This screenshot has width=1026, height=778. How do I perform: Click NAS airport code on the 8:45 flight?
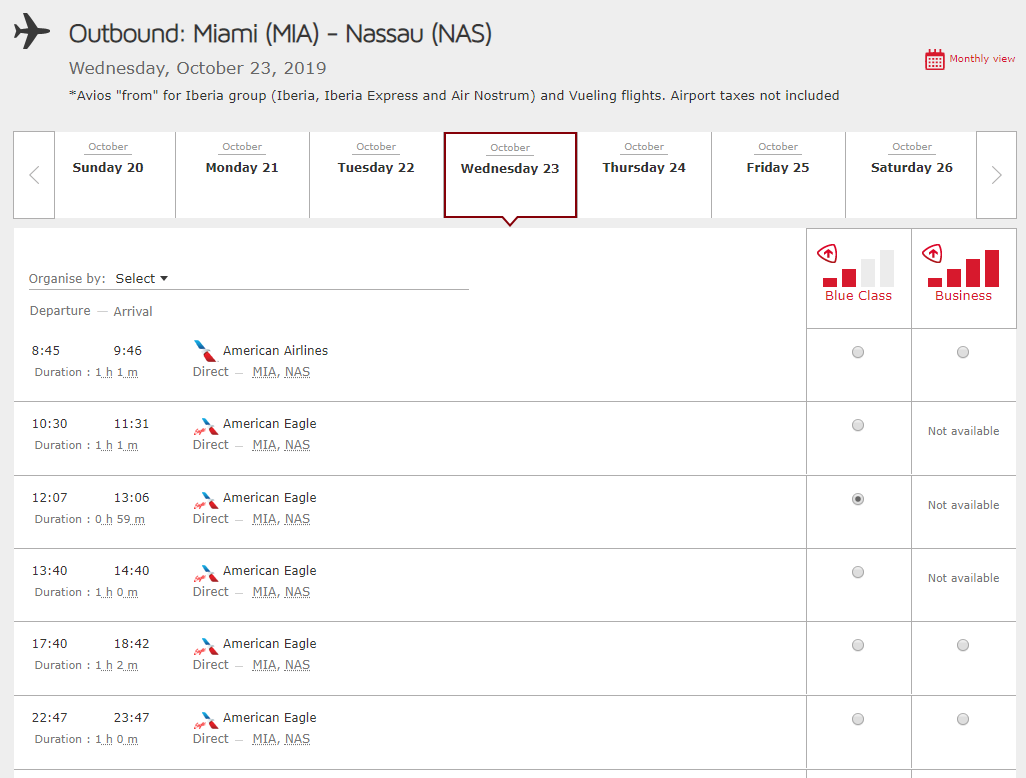pos(297,372)
